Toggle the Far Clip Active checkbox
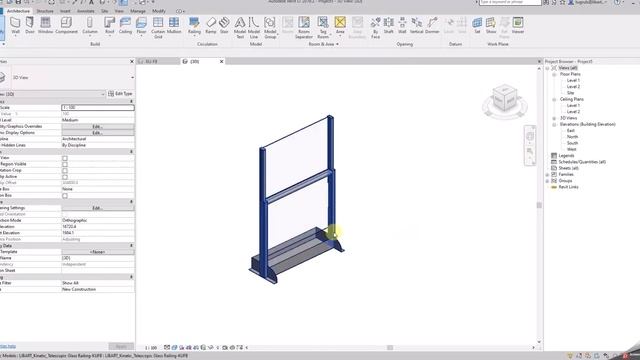This screenshot has width=640, height=360. point(65,177)
